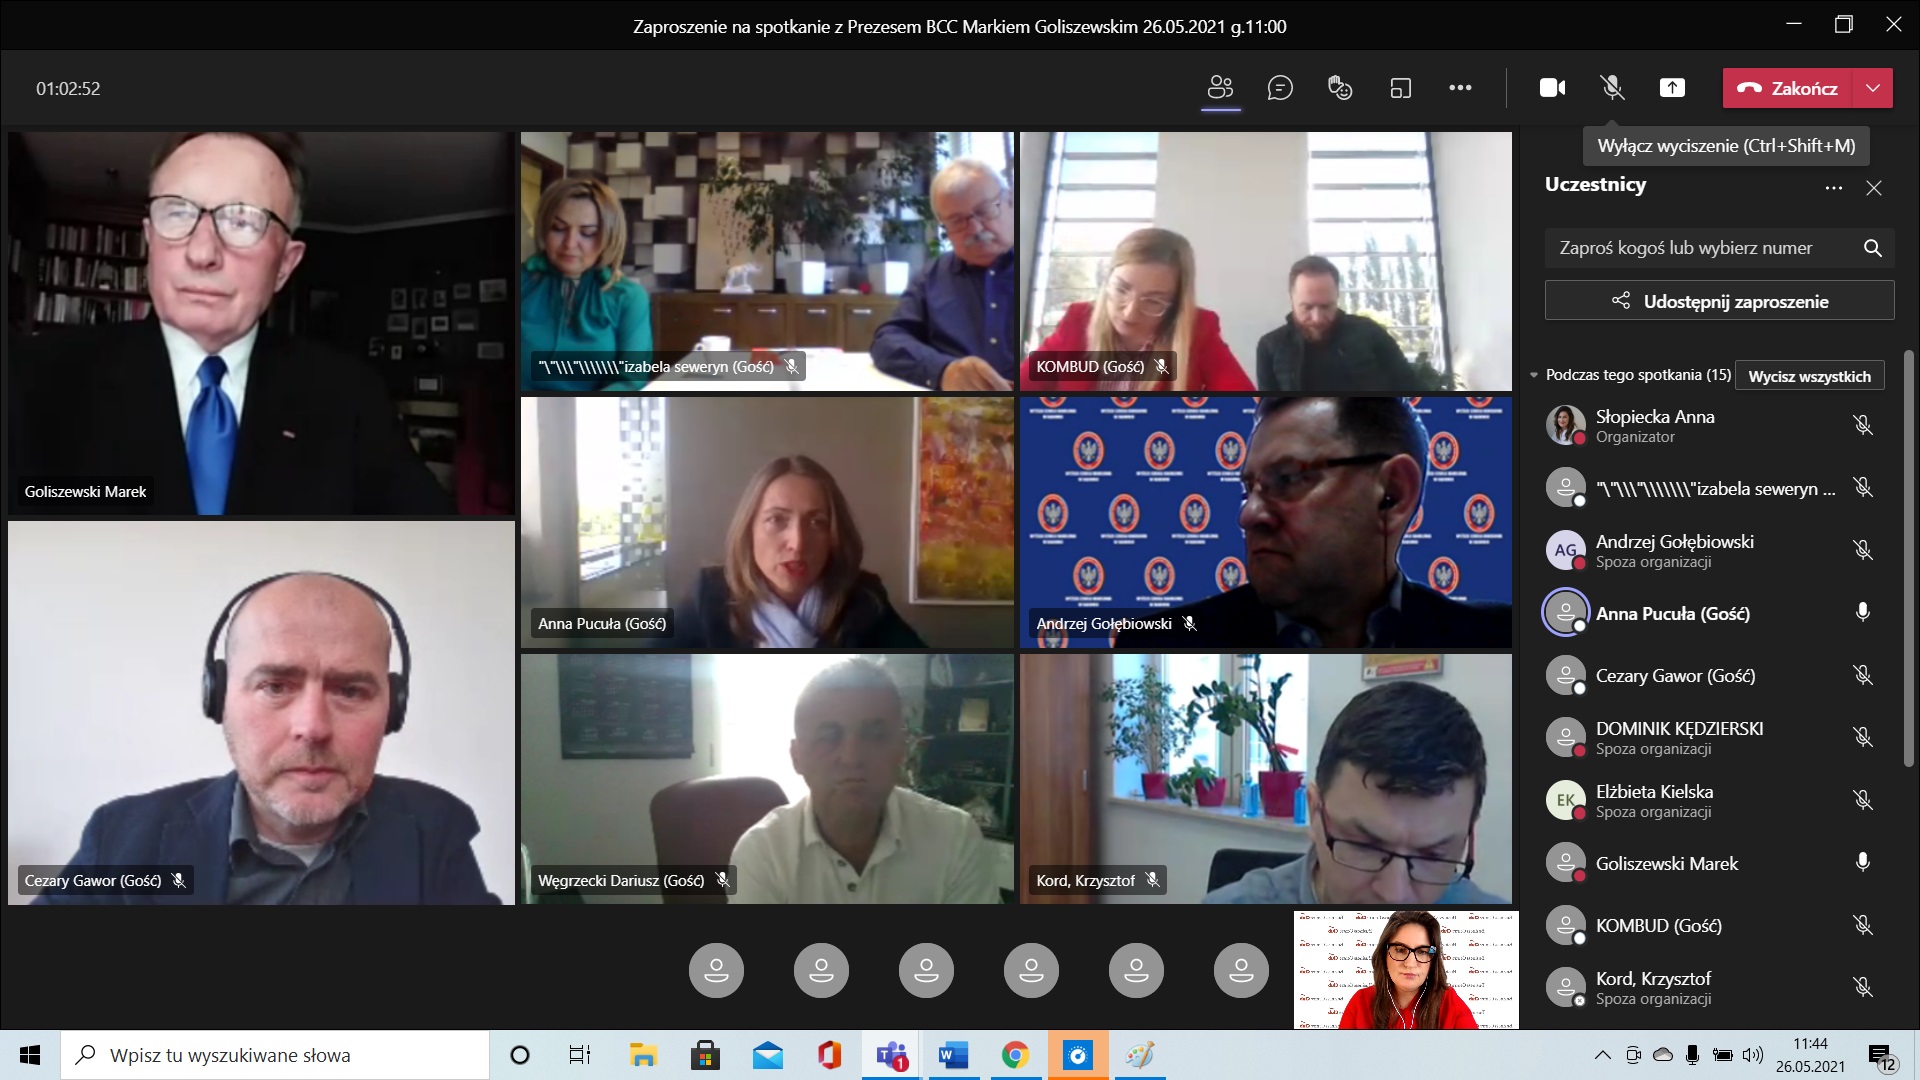Expand the dropdown arrow next to Zakończ
The width and height of the screenshot is (1920, 1080).
(1873, 88)
